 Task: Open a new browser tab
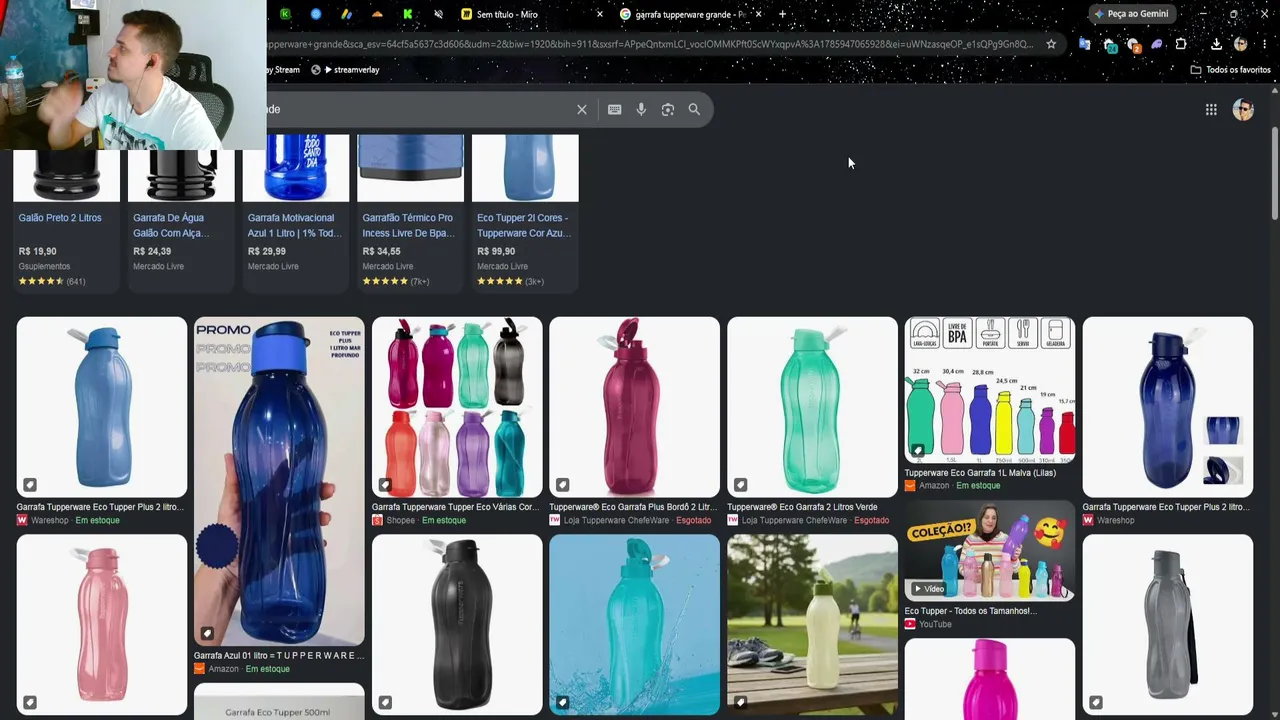click(x=782, y=14)
